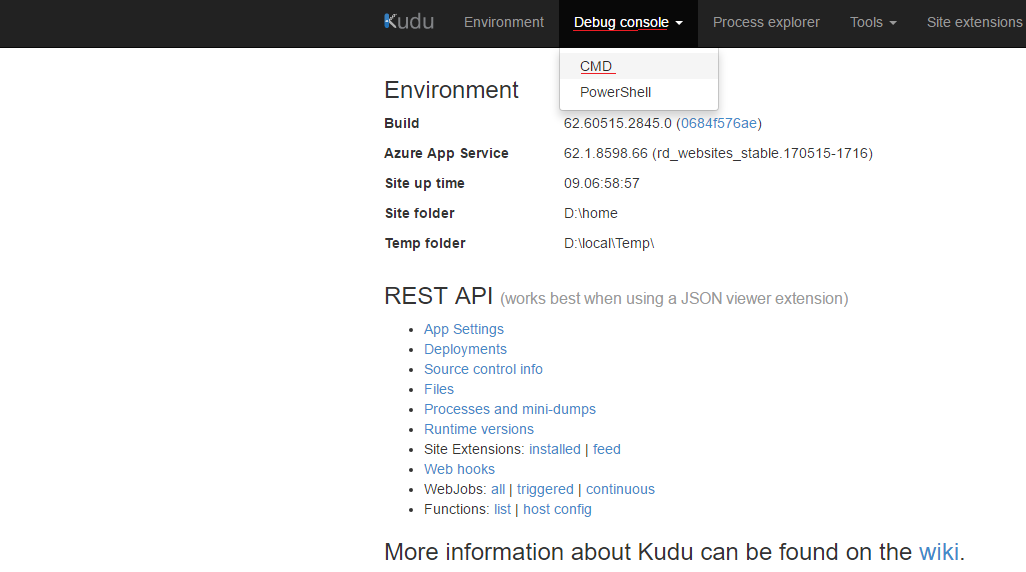The height and width of the screenshot is (572, 1026).
Task: Expand the Tools dropdown menu
Action: (x=873, y=22)
